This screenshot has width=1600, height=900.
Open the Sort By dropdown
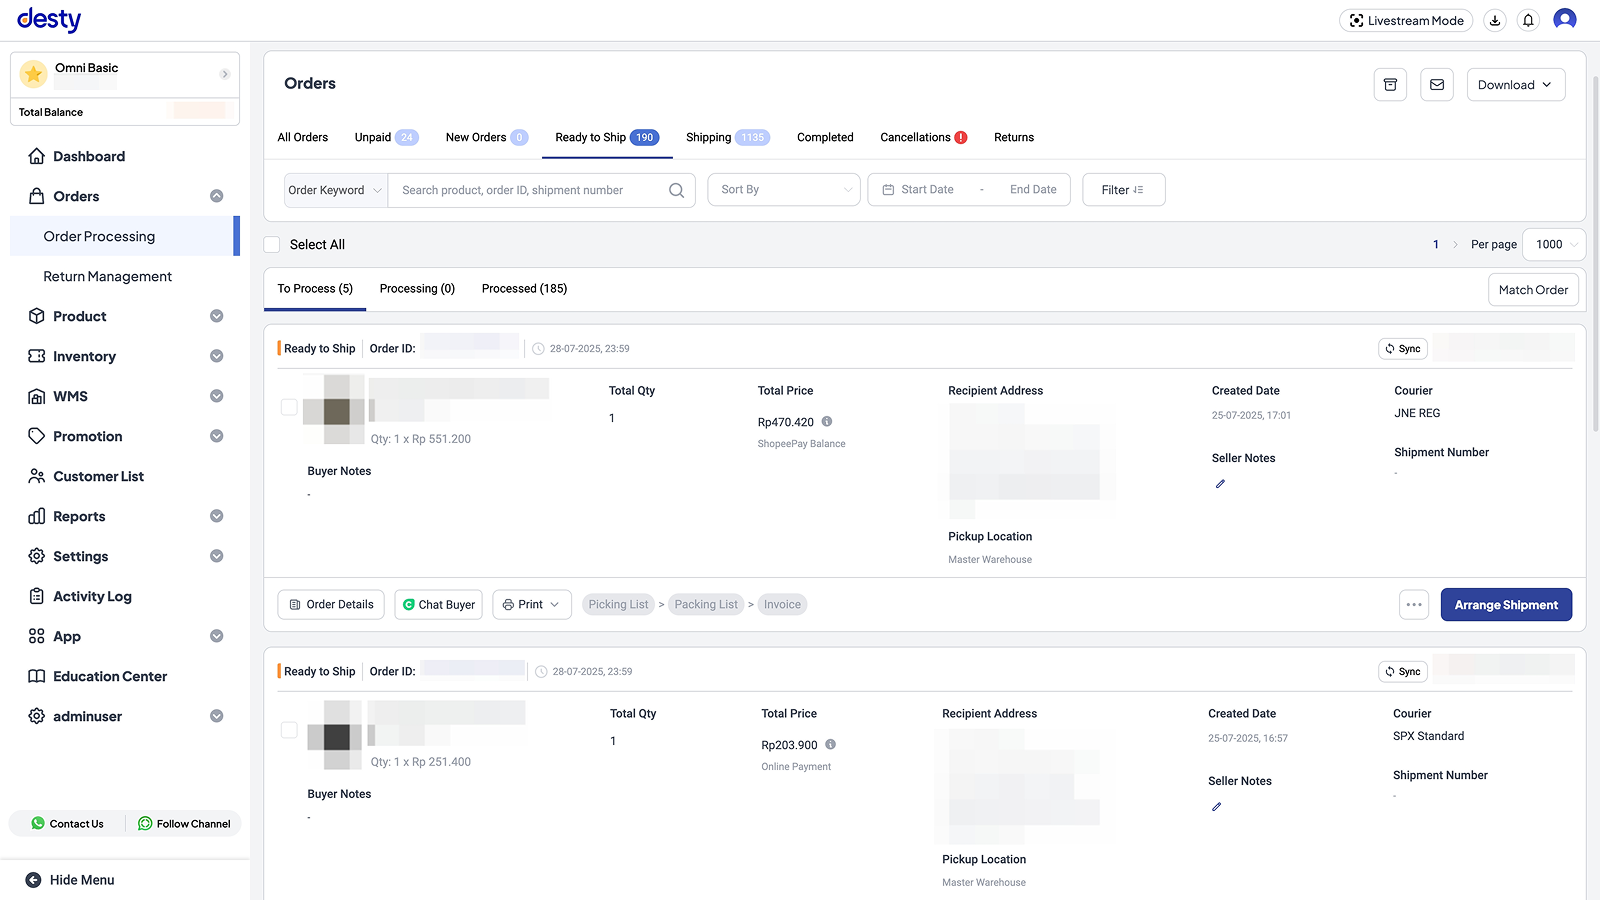pos(783,189)
